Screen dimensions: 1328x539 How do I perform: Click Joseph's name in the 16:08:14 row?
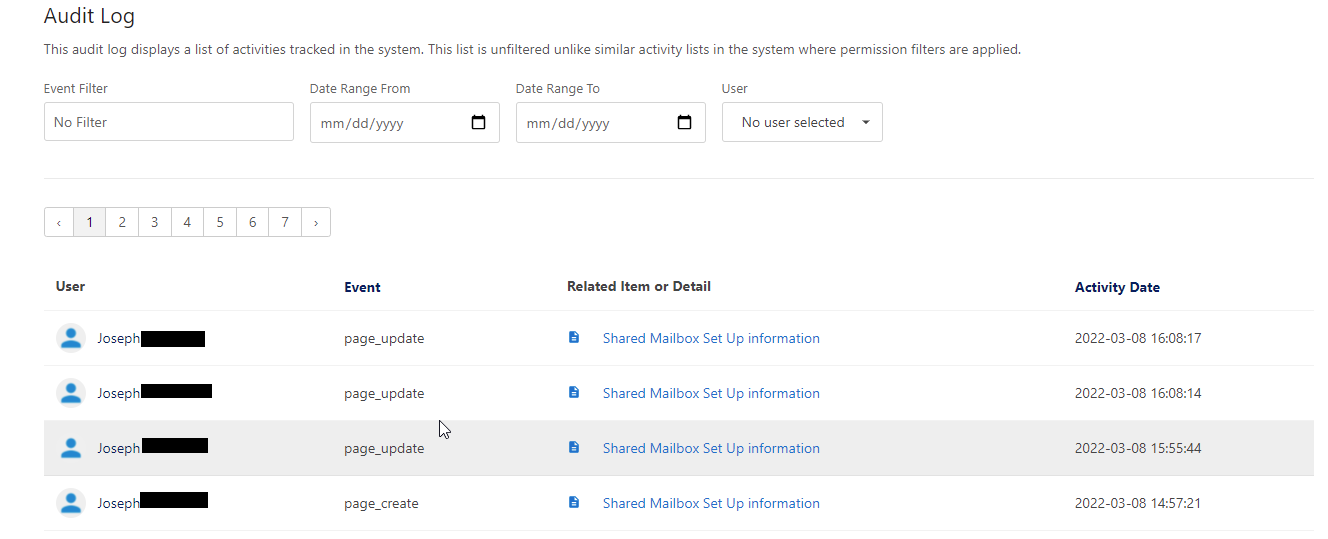point(119,393)
